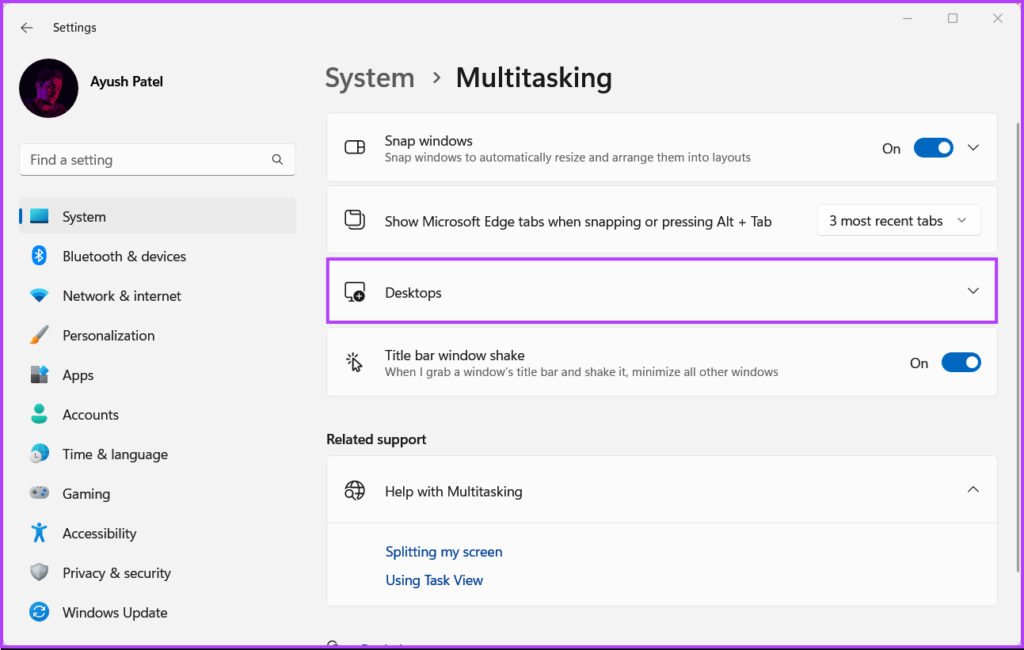This screenshot has height=650, width=1024.
Task: Open Gaming settings
Action: (x=86, y=493)
